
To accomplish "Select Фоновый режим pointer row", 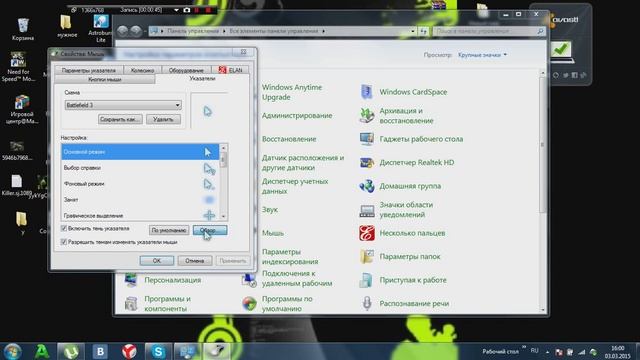I will [x=140, y=184].
